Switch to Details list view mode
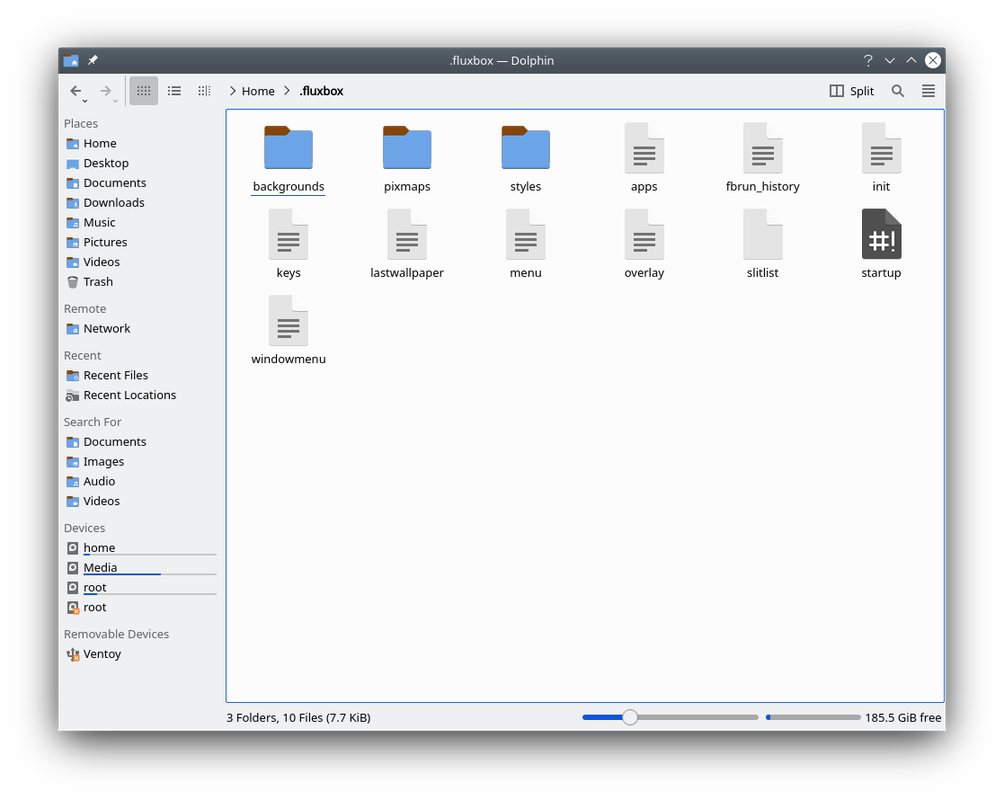This screenshot has height=800, width=1004. tap(174, 91)
